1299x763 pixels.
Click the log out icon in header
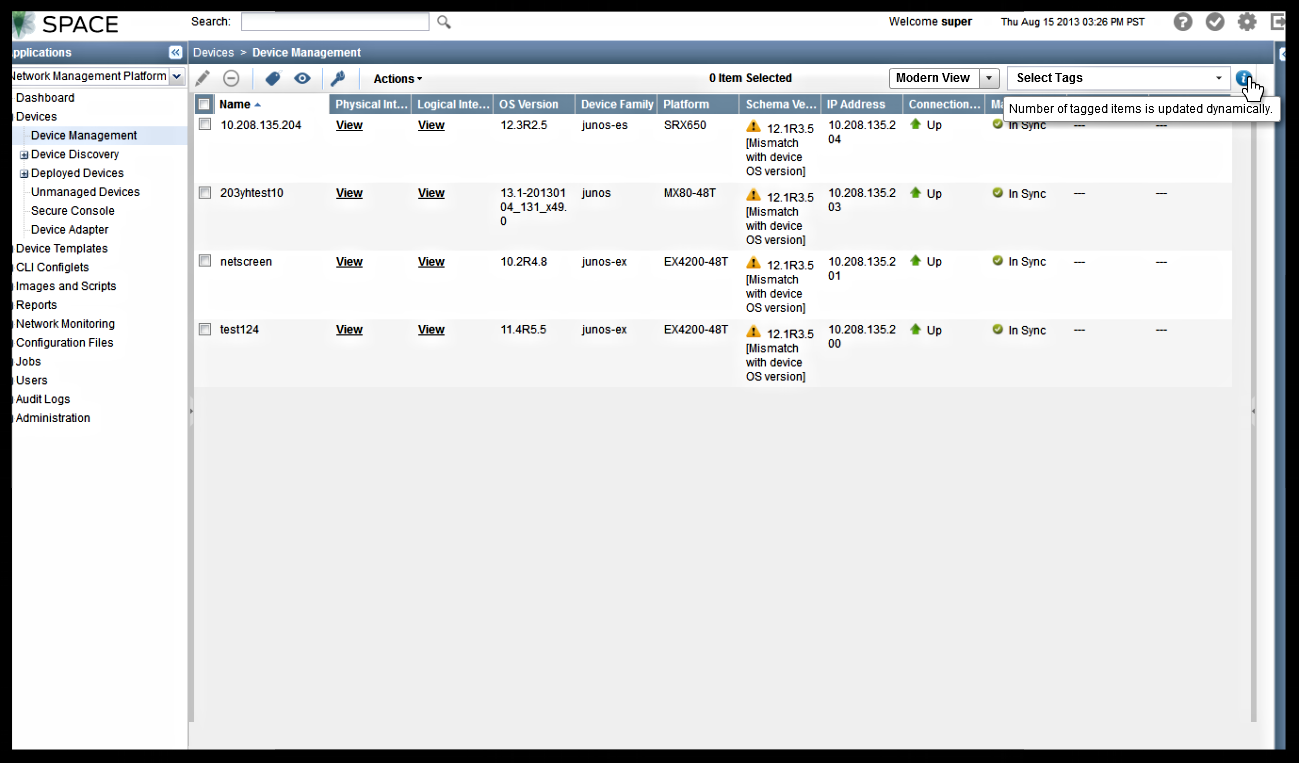pos(1278,21)
